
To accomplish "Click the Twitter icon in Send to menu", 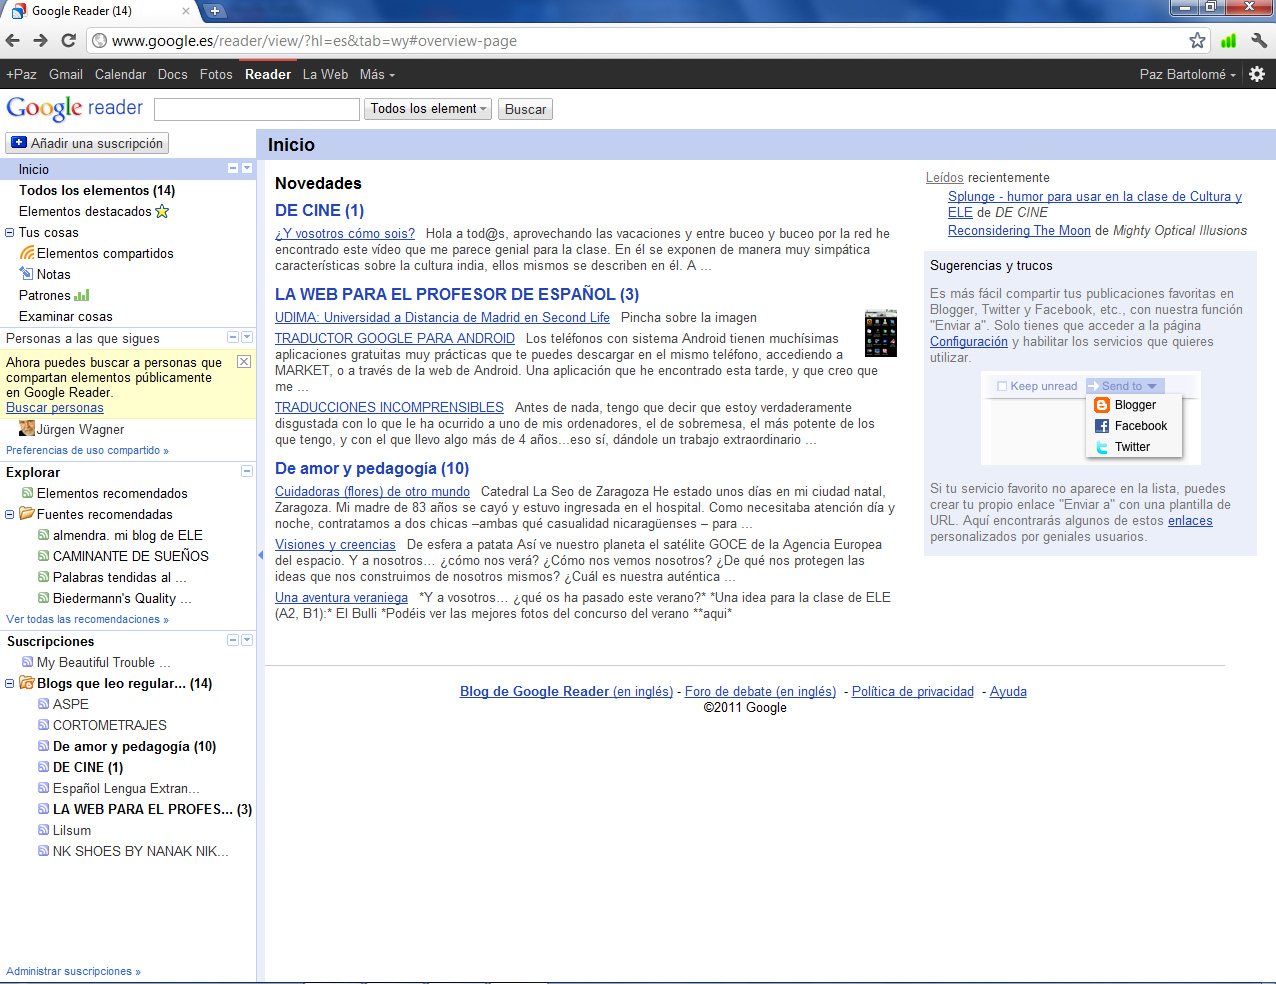I will (x=1102, y=447).
